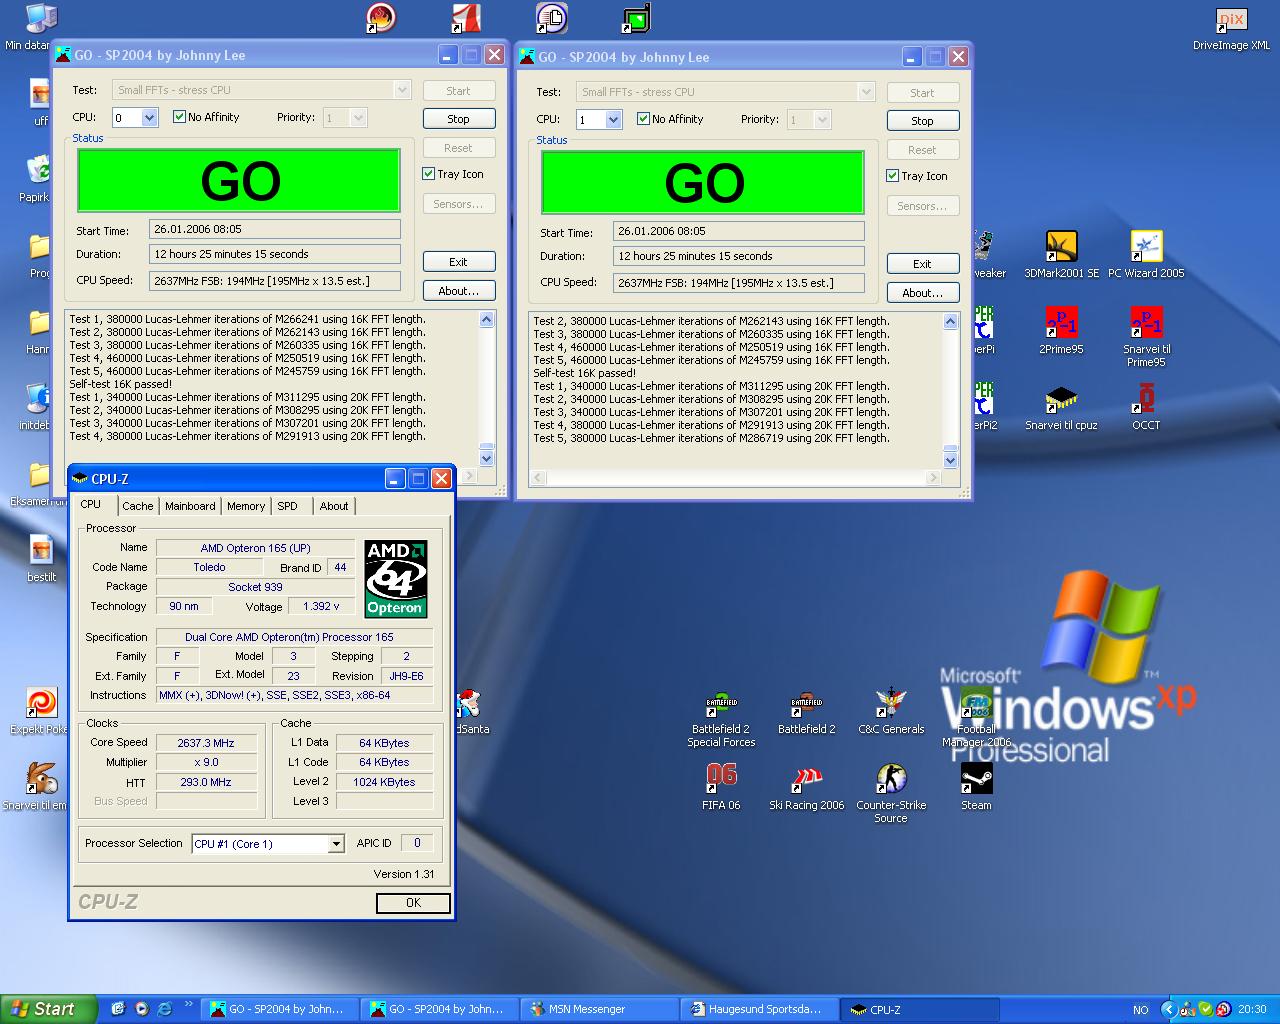This screenshot has width=1280, height=1024.
Task: Launch the Steam desktop icon
Action: (976, 787)
